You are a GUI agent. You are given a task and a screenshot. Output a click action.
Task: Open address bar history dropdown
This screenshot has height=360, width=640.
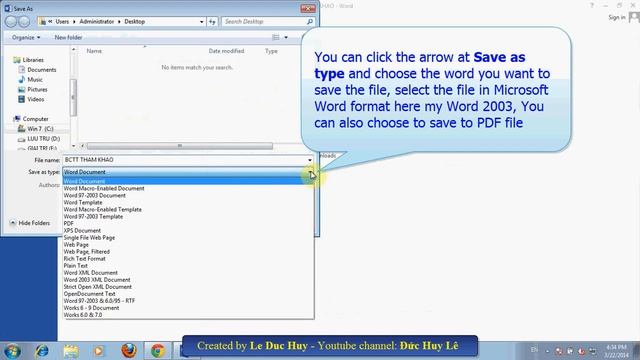202,22
